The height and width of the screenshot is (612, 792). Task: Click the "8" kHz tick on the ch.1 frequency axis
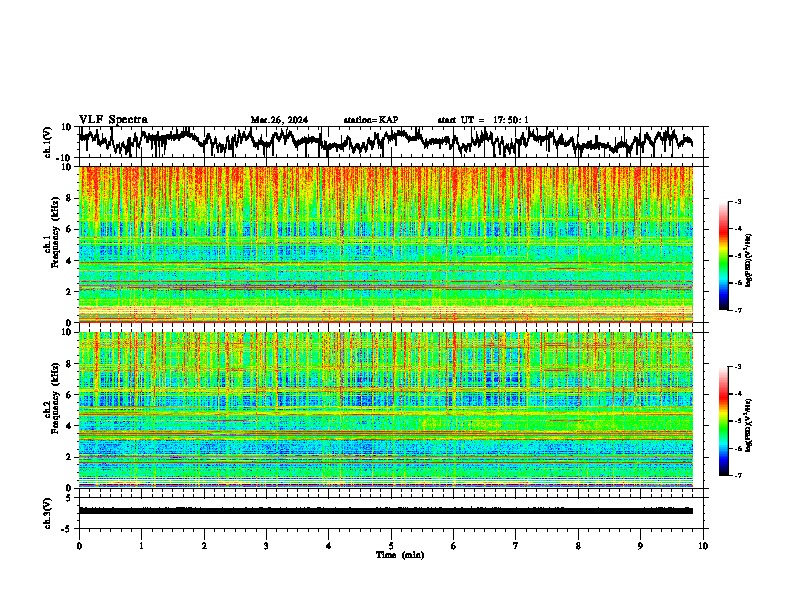(70, 198)
